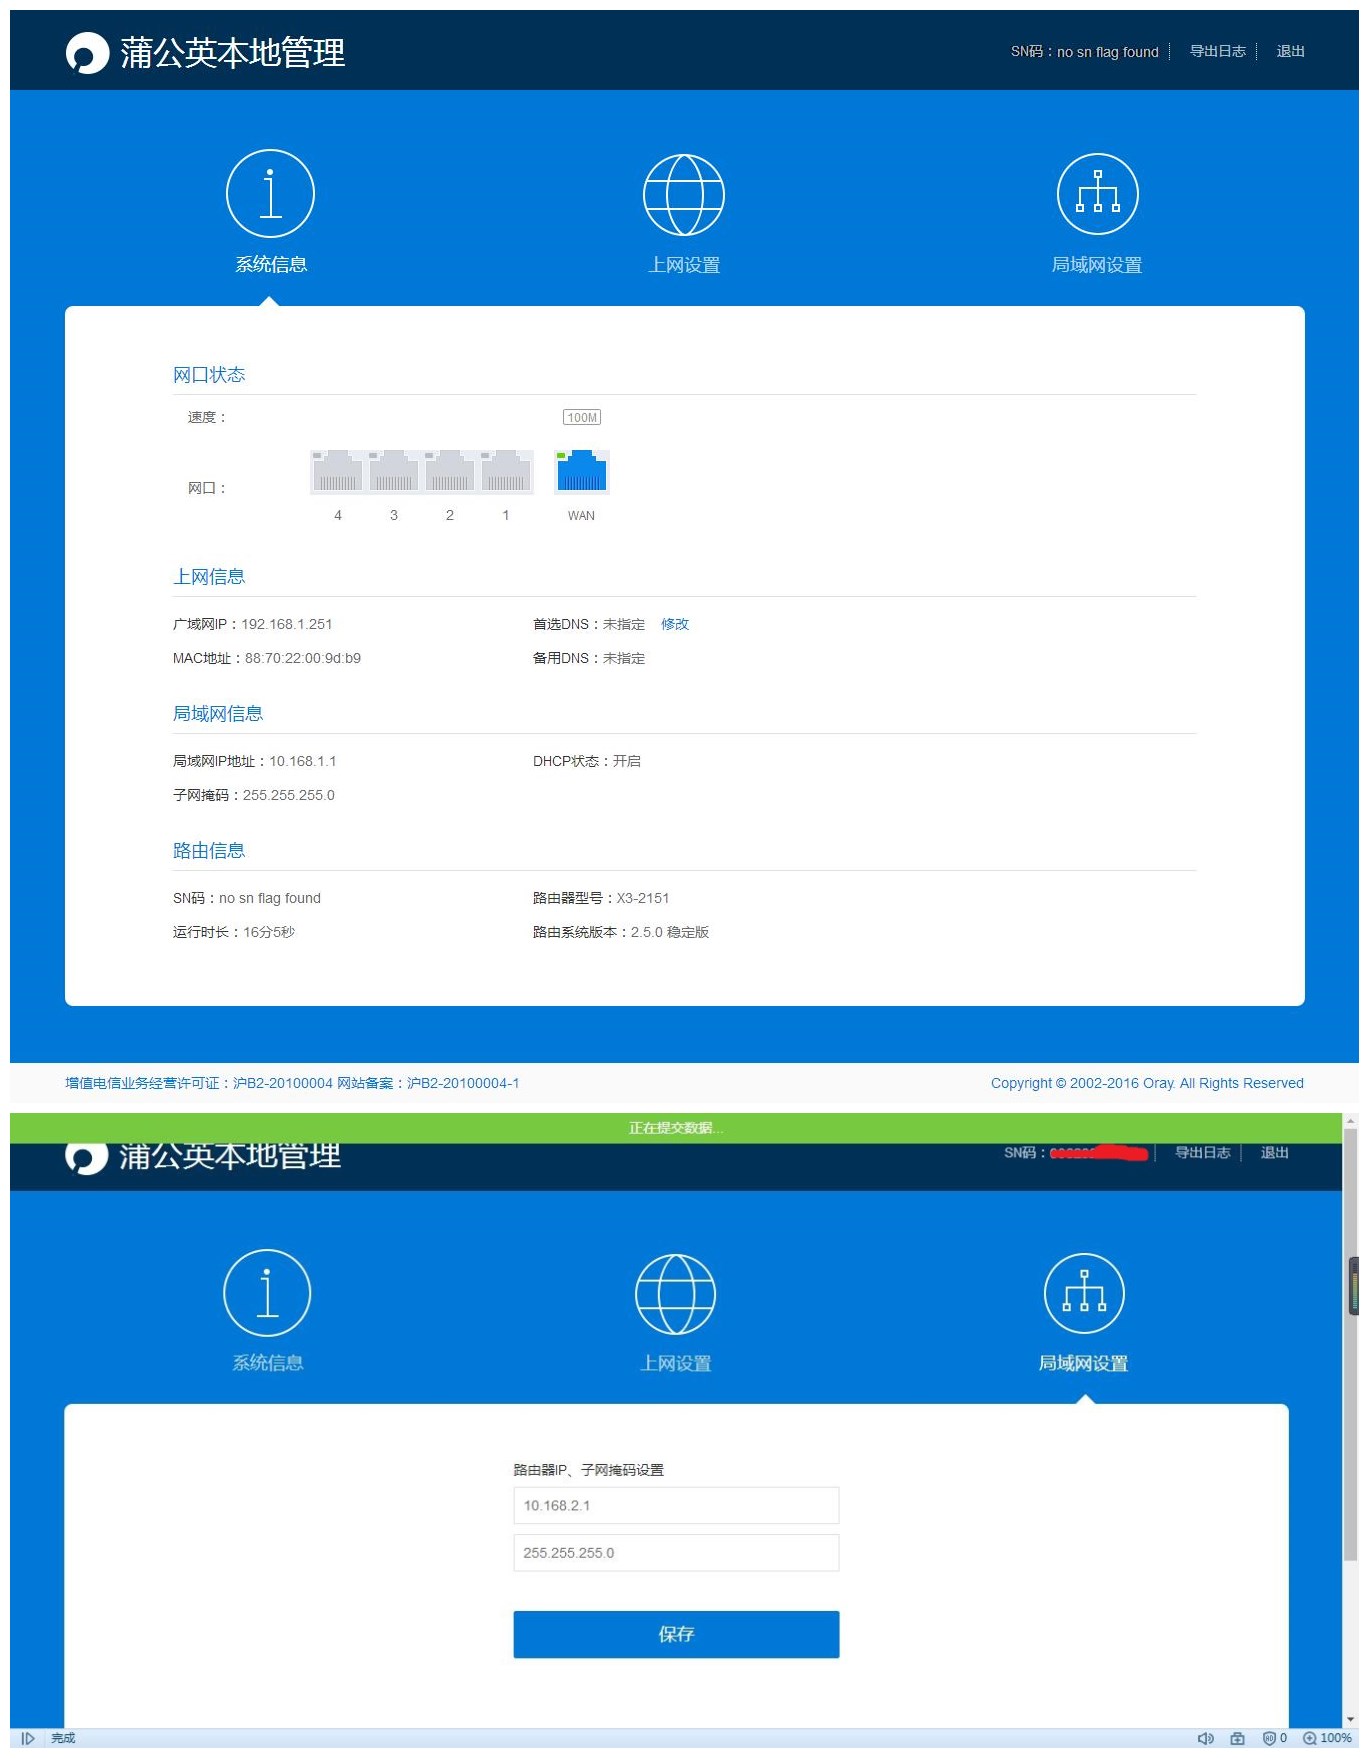The width and height of the screenshot is (1369, 1758).
Task: Click the 完成 status text in the status bar
Action: [x=63, y=1738]
